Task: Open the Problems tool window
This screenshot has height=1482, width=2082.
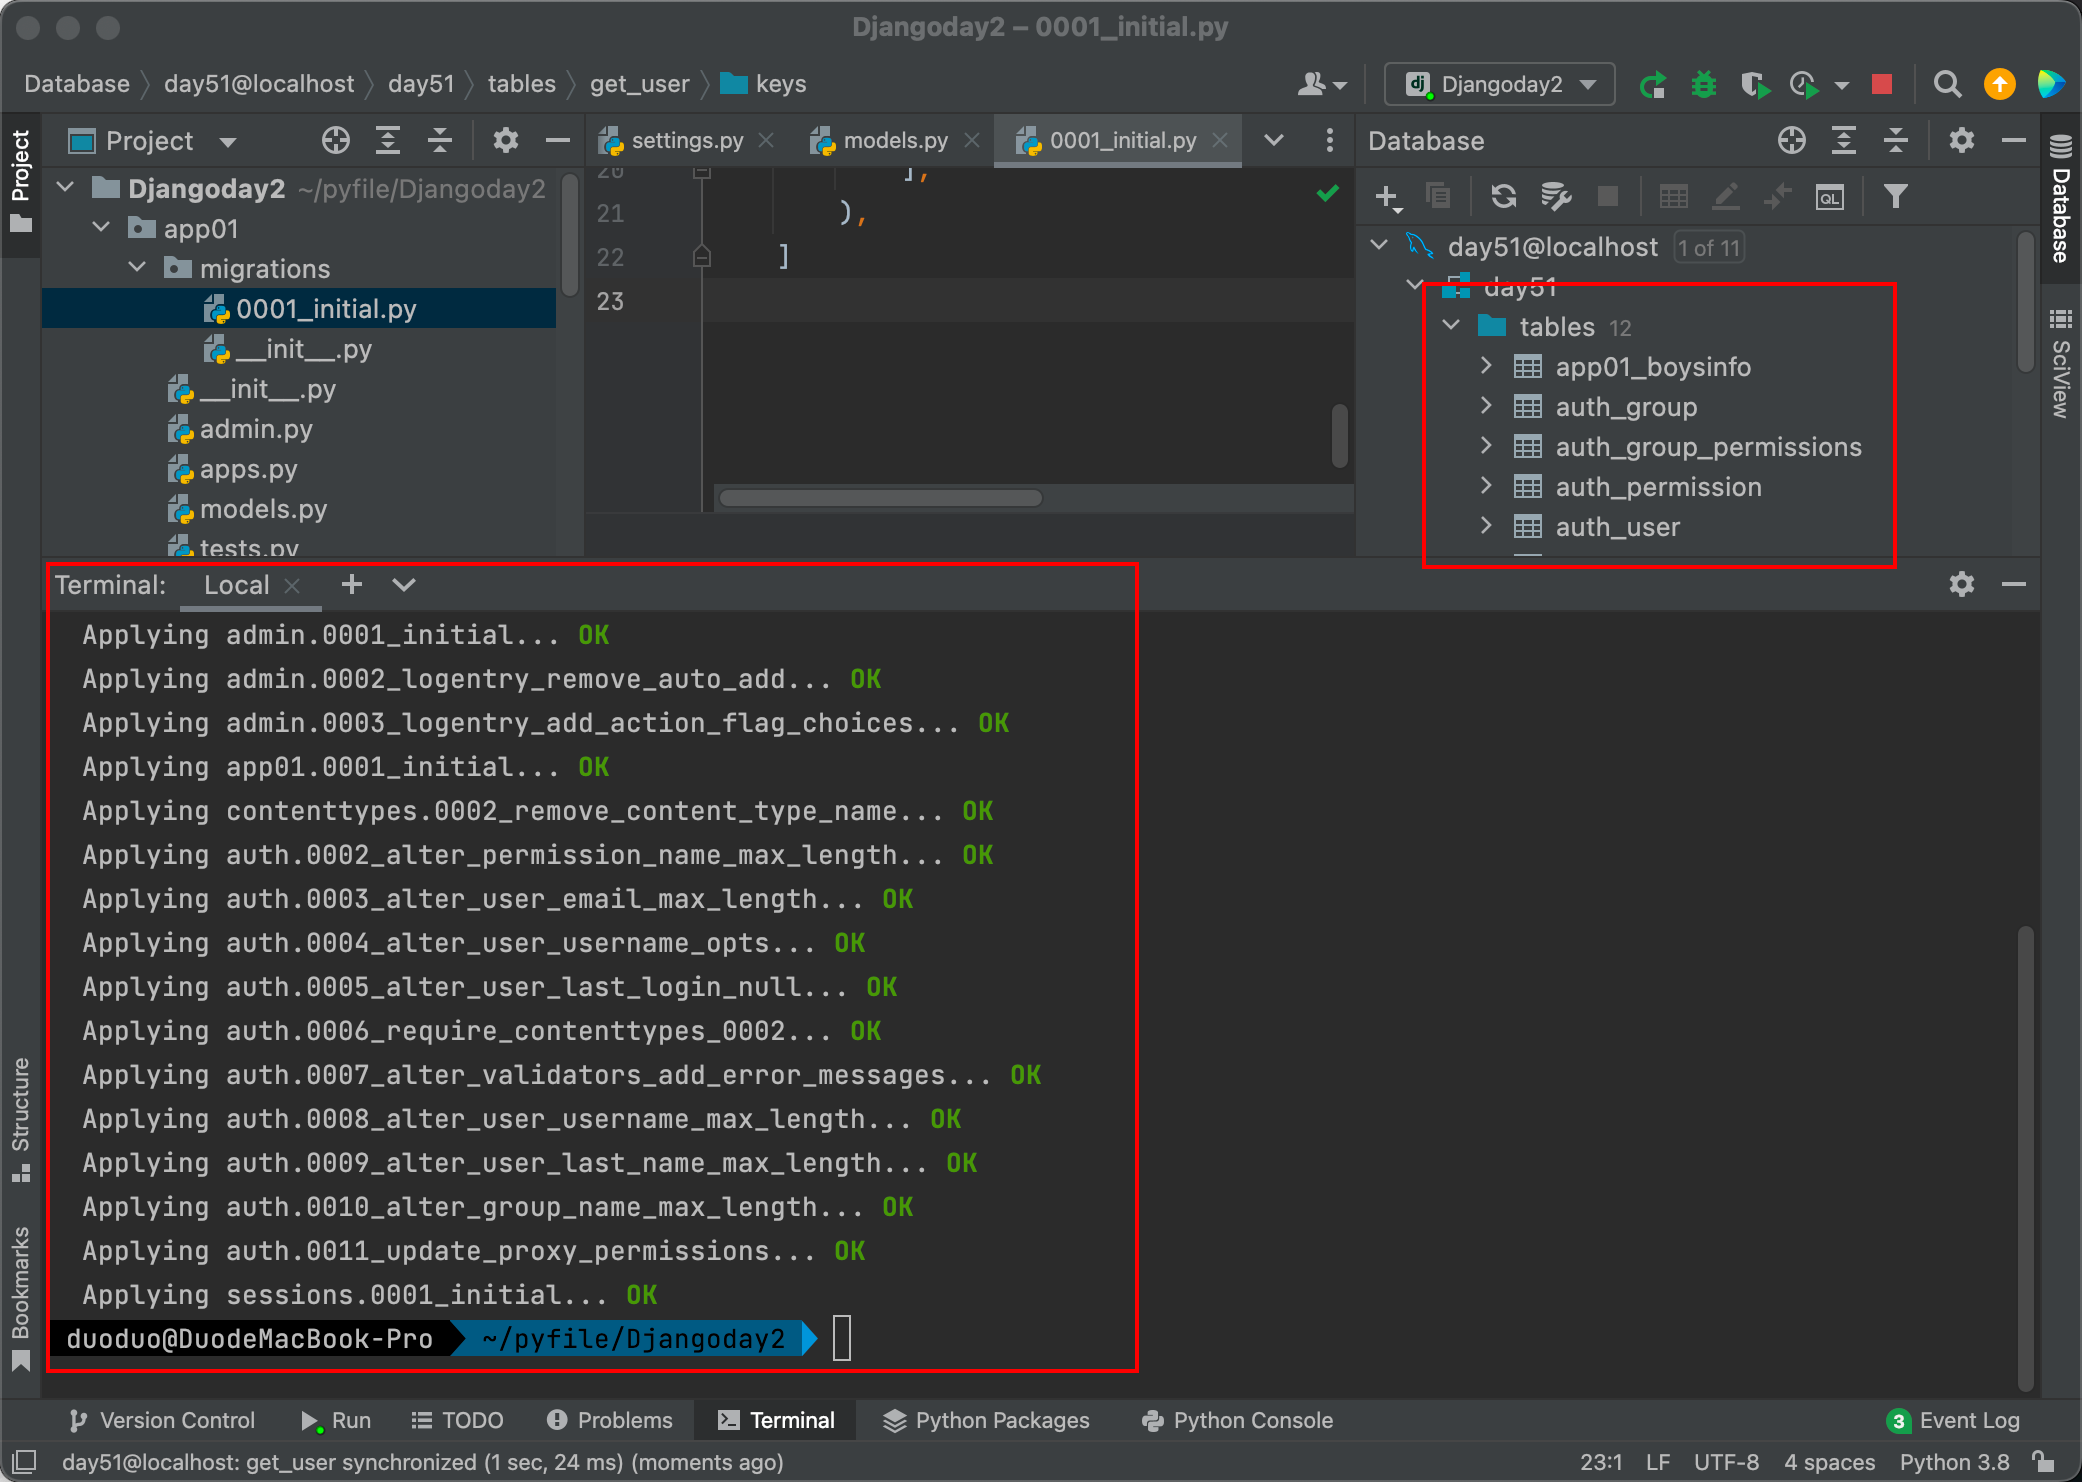Action: coord(610,1420)
